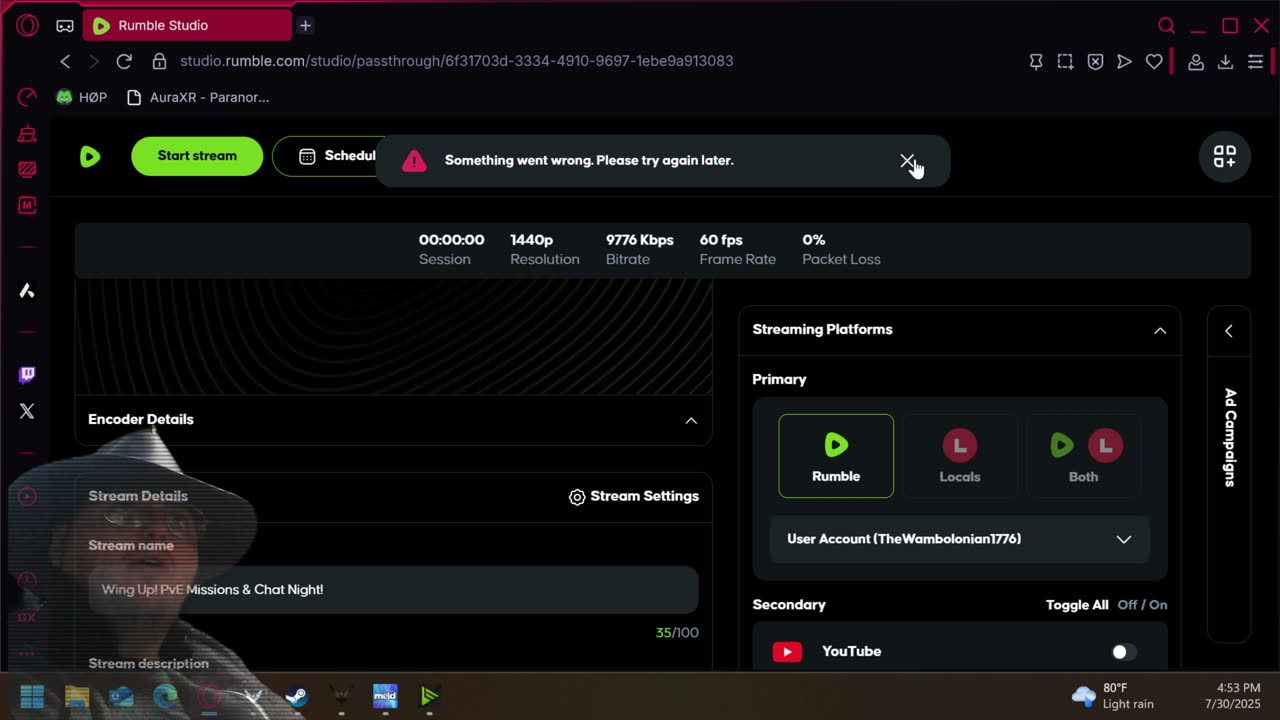The image size is (1280, 720).
Task: Toggle the YouTube secondary platform switch
Action: [1124, 652]
